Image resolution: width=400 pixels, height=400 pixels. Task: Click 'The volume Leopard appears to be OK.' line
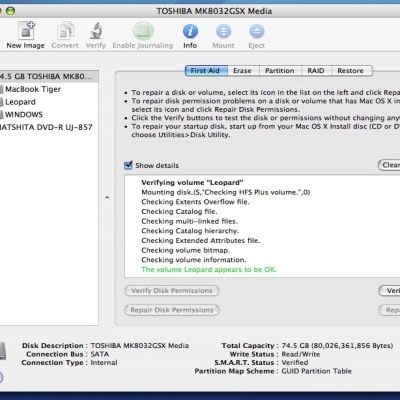[x=209, y=270]
